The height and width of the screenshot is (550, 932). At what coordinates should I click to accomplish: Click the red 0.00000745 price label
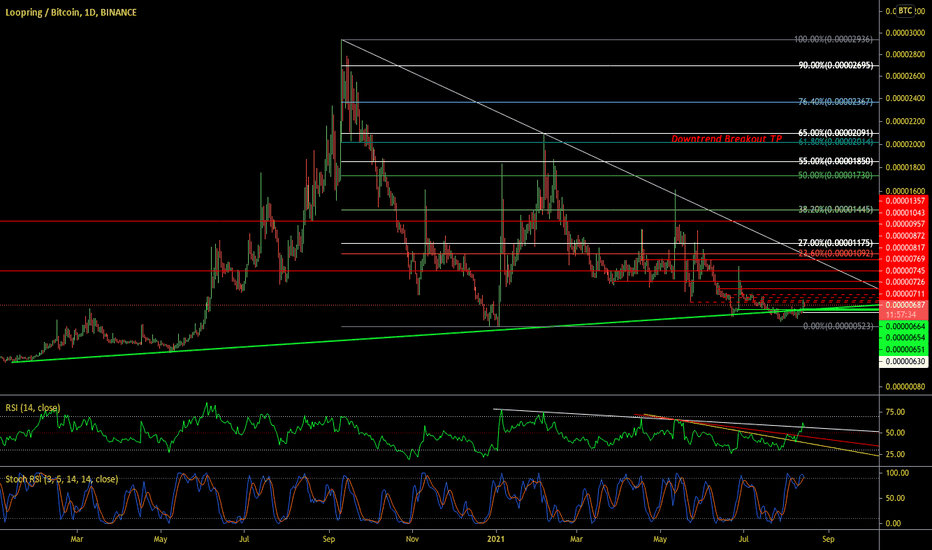(x=904, y=271)
